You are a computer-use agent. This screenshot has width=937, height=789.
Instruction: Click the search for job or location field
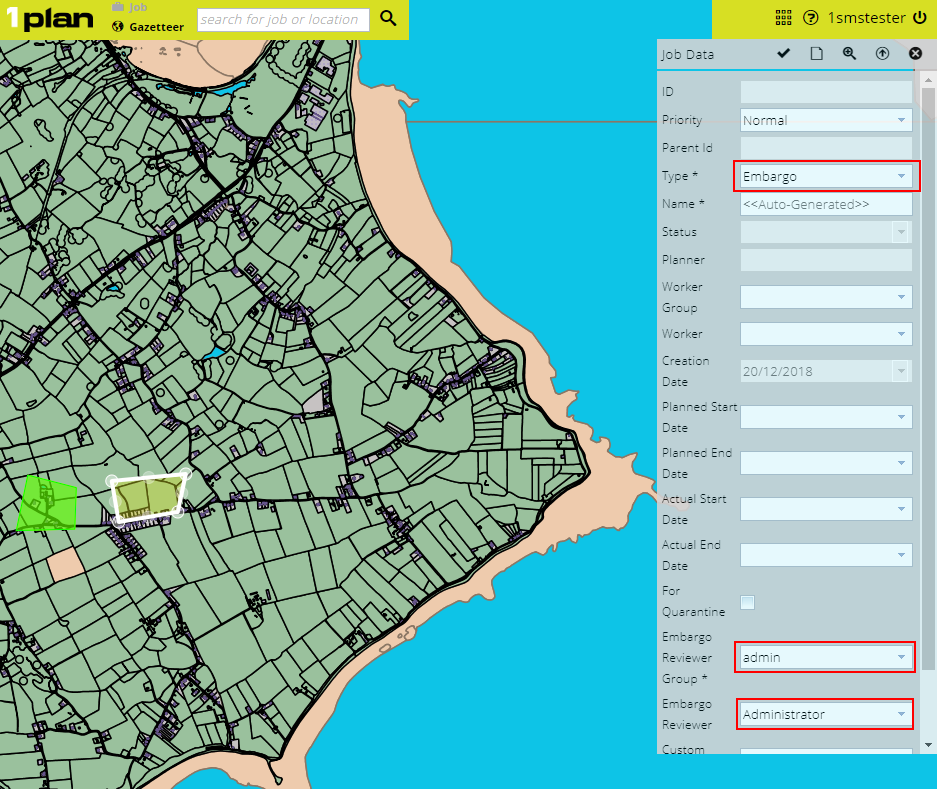click(283, 19)
